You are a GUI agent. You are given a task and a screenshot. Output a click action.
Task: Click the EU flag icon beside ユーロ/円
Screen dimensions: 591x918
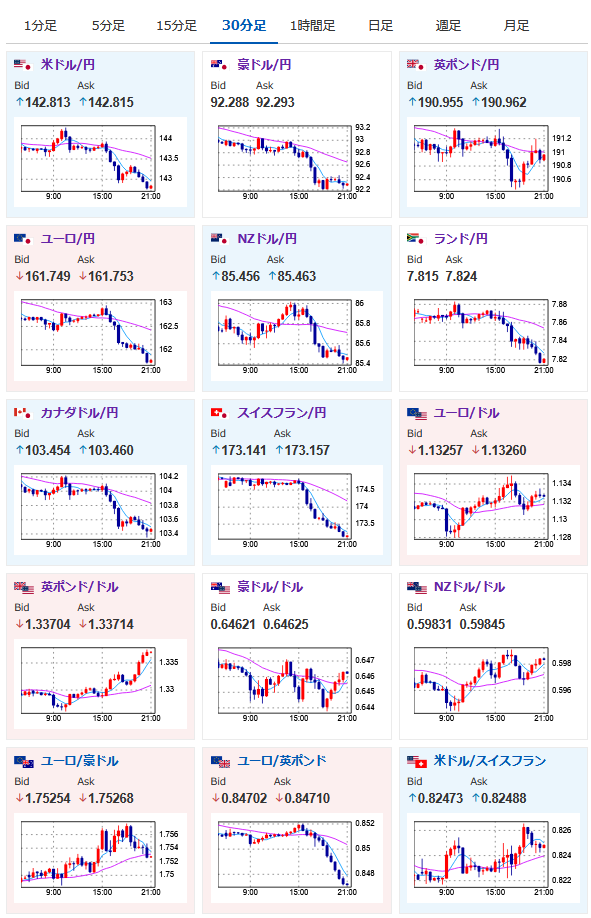point(22,238)
